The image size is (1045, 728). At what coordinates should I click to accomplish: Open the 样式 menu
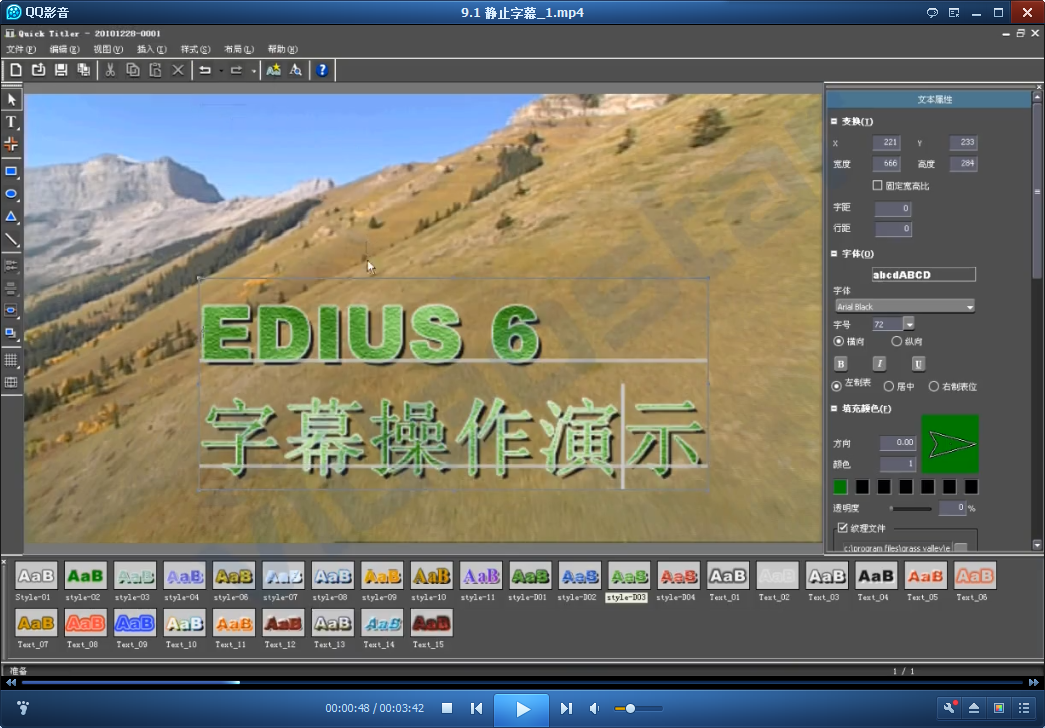195,49
